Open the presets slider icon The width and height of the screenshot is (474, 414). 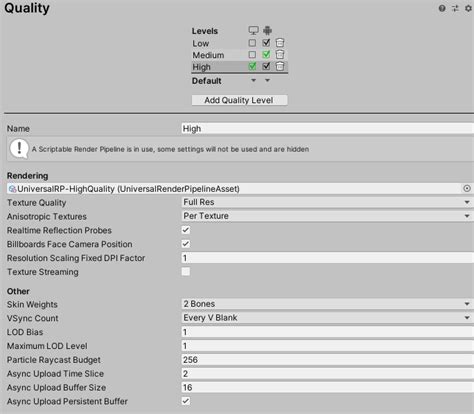point(455,8)
